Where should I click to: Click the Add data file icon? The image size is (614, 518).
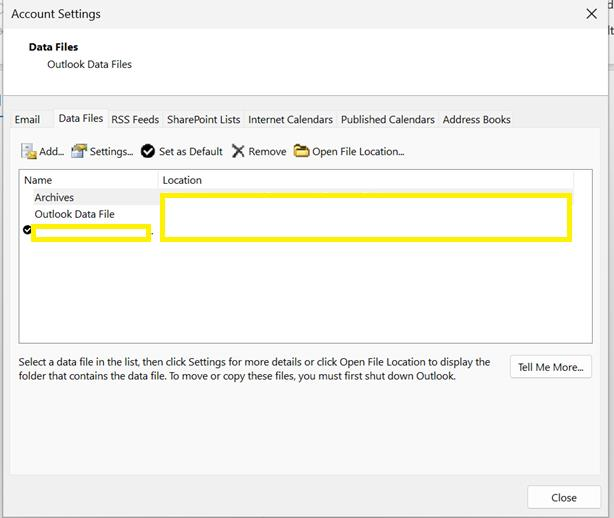point(29,151)
